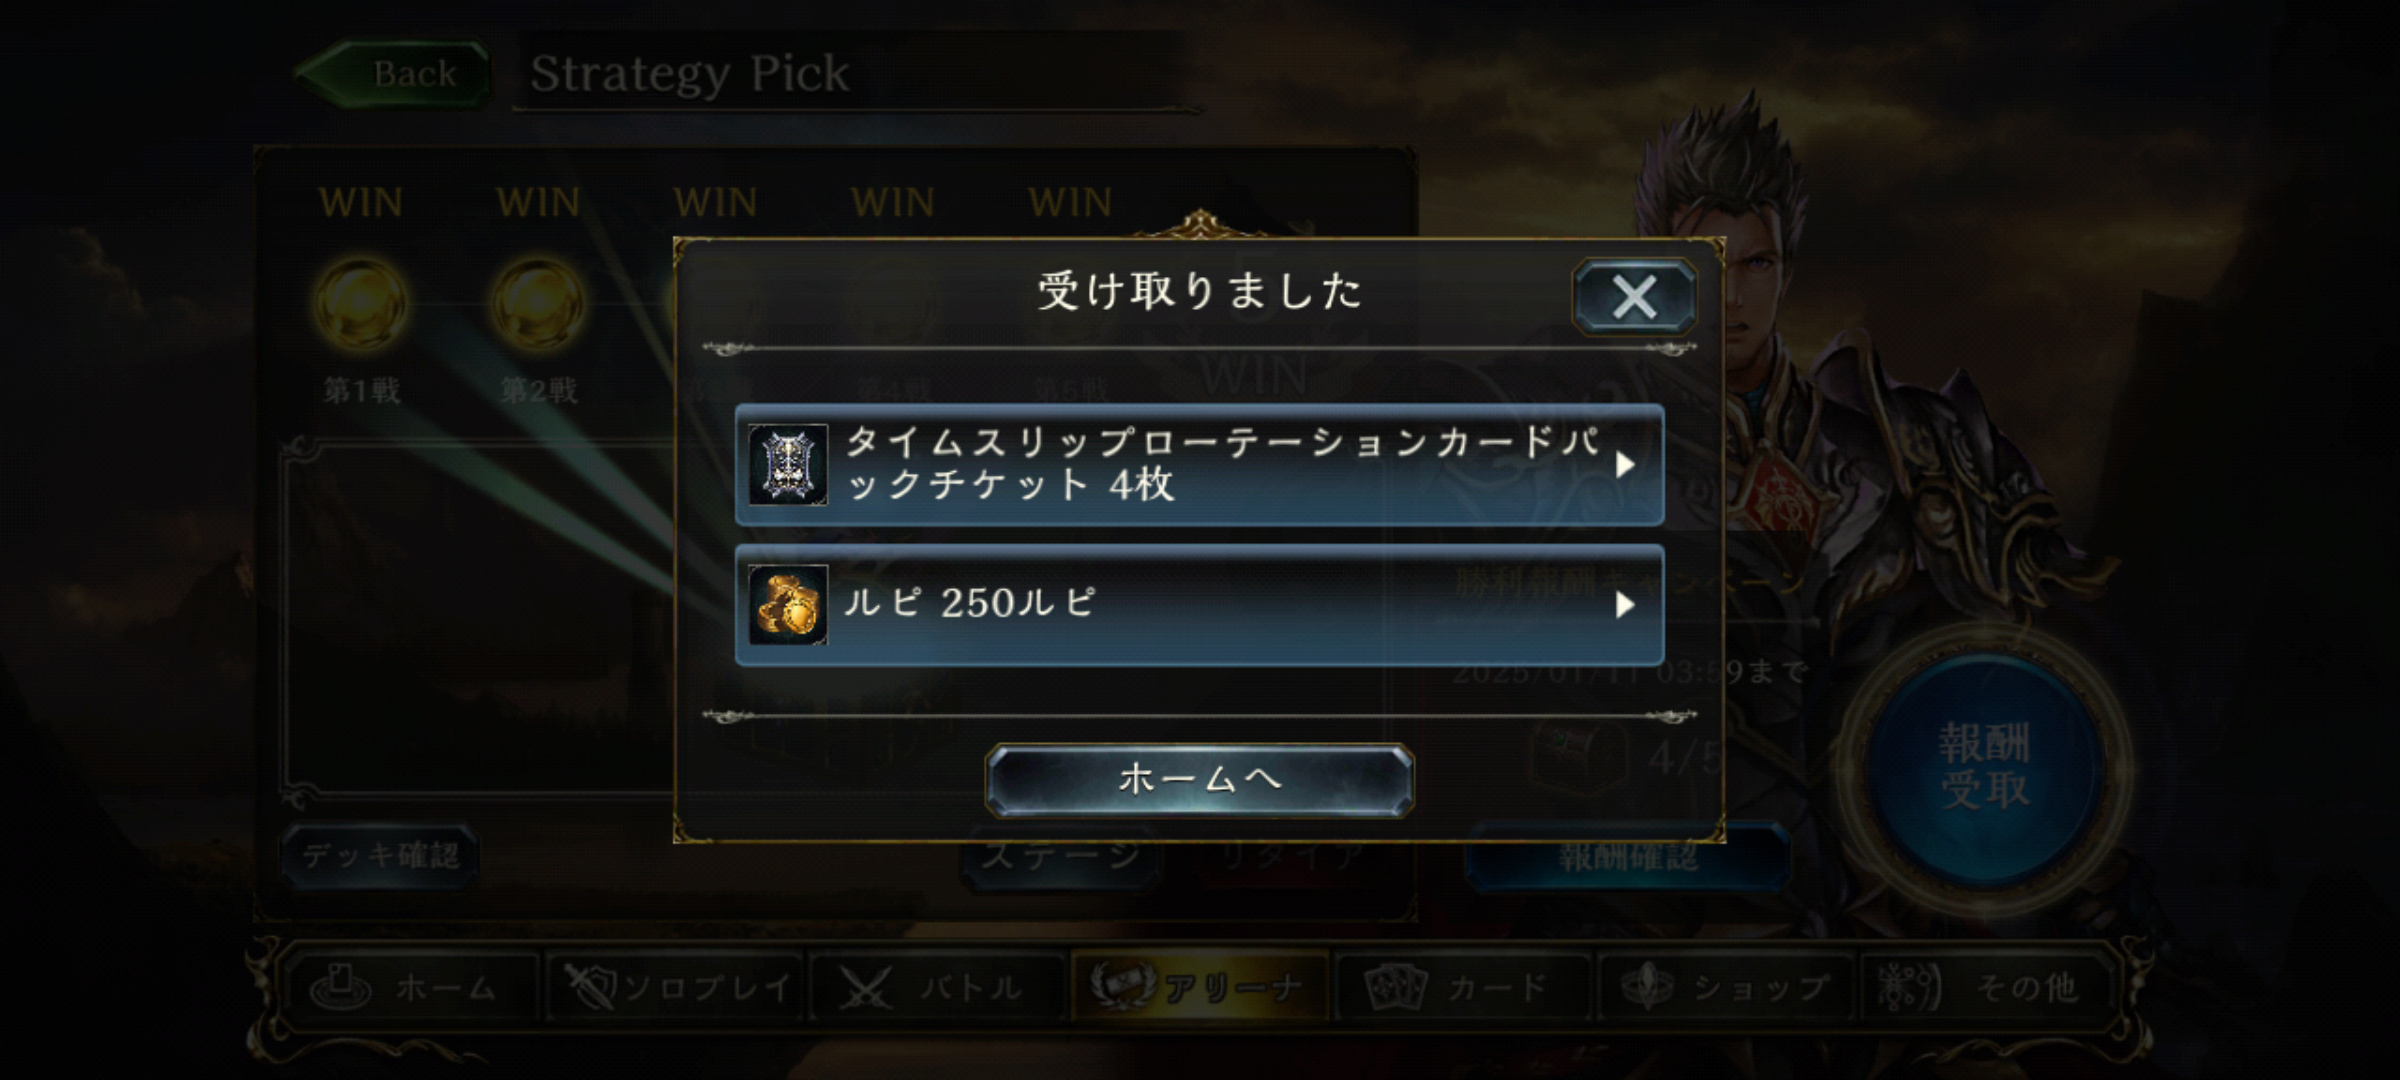Click the gold rupee coins icon

pyautogui.click(x=788, y=604)
